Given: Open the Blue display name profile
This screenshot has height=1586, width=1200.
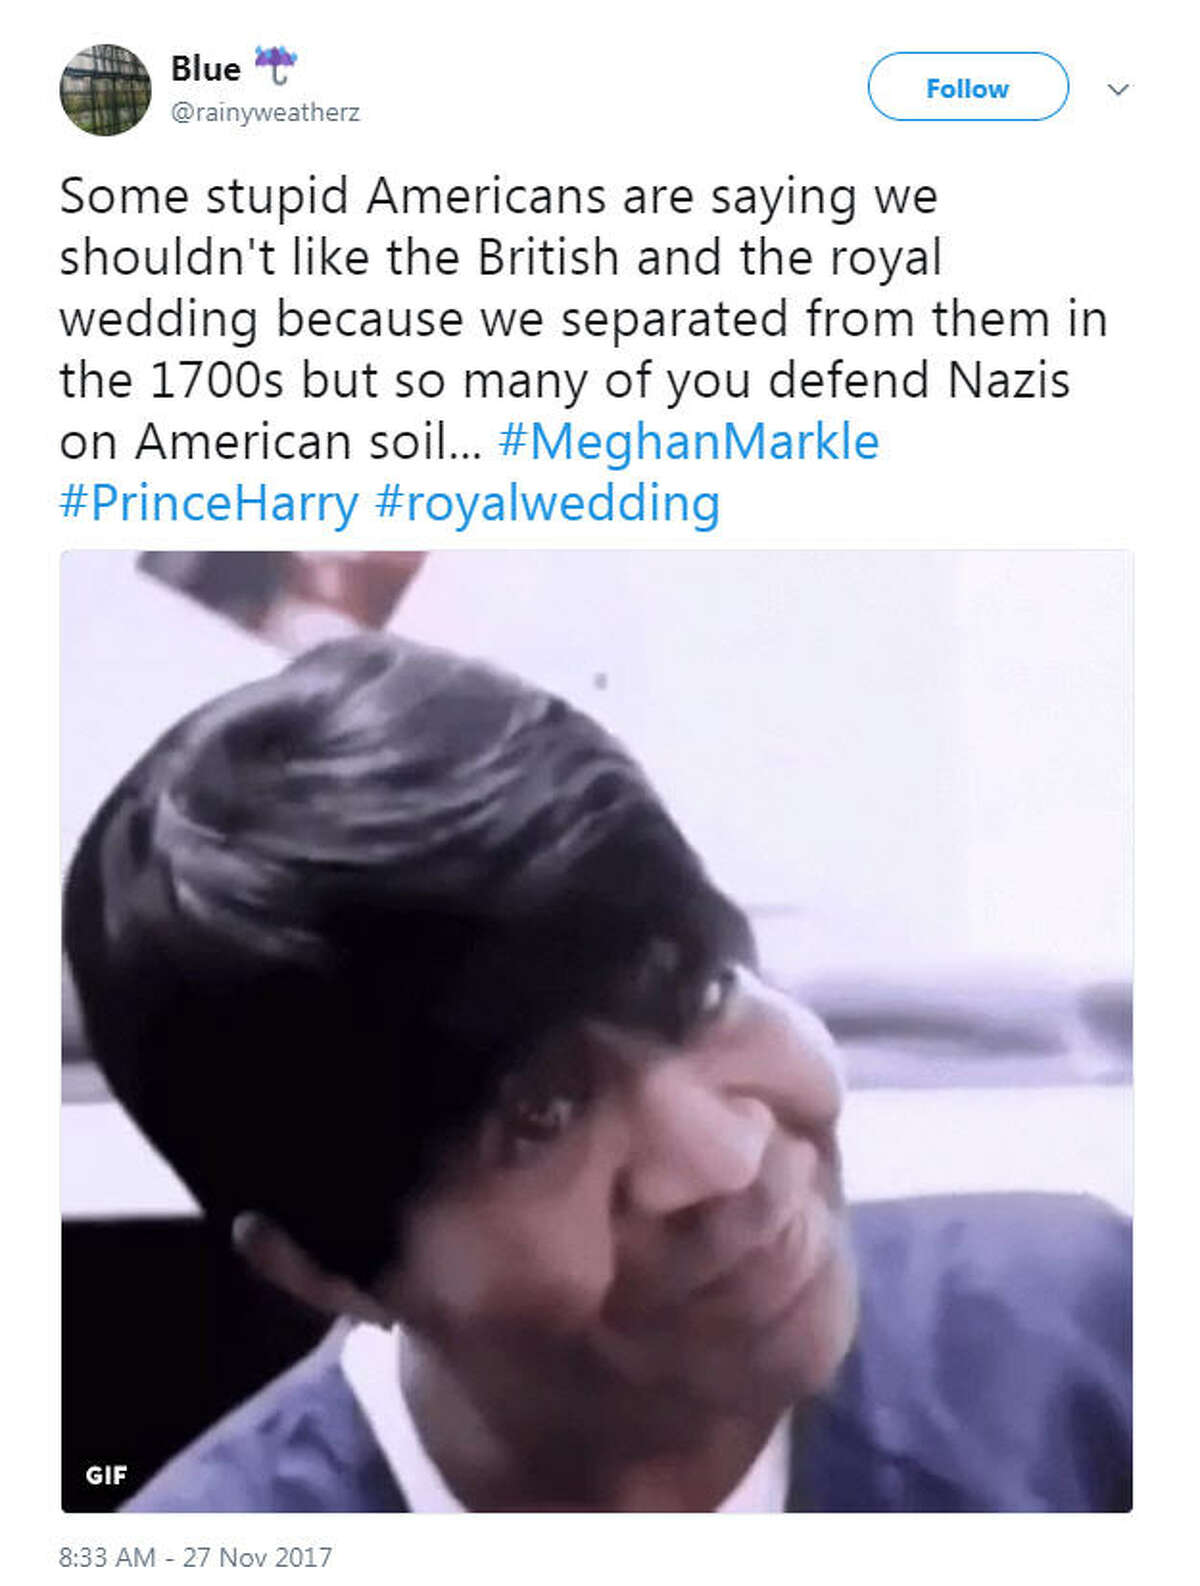Looking at the screenshot, I should [206, 69].
